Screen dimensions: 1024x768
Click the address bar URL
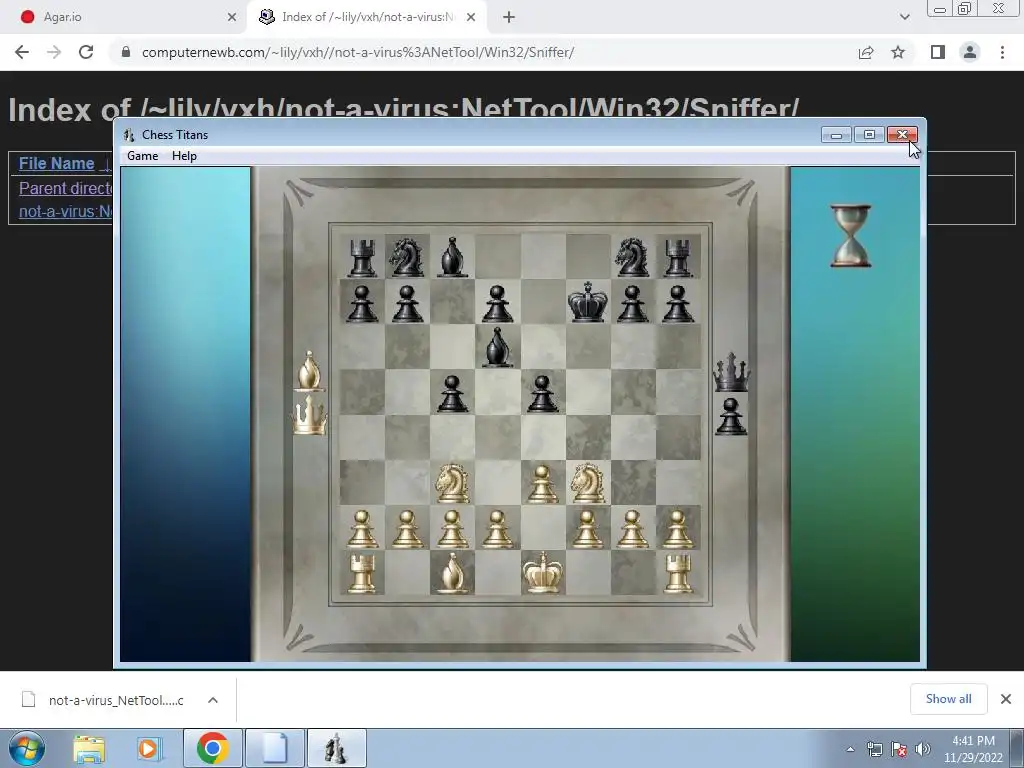pyautogui.click(x=358, y=52)
